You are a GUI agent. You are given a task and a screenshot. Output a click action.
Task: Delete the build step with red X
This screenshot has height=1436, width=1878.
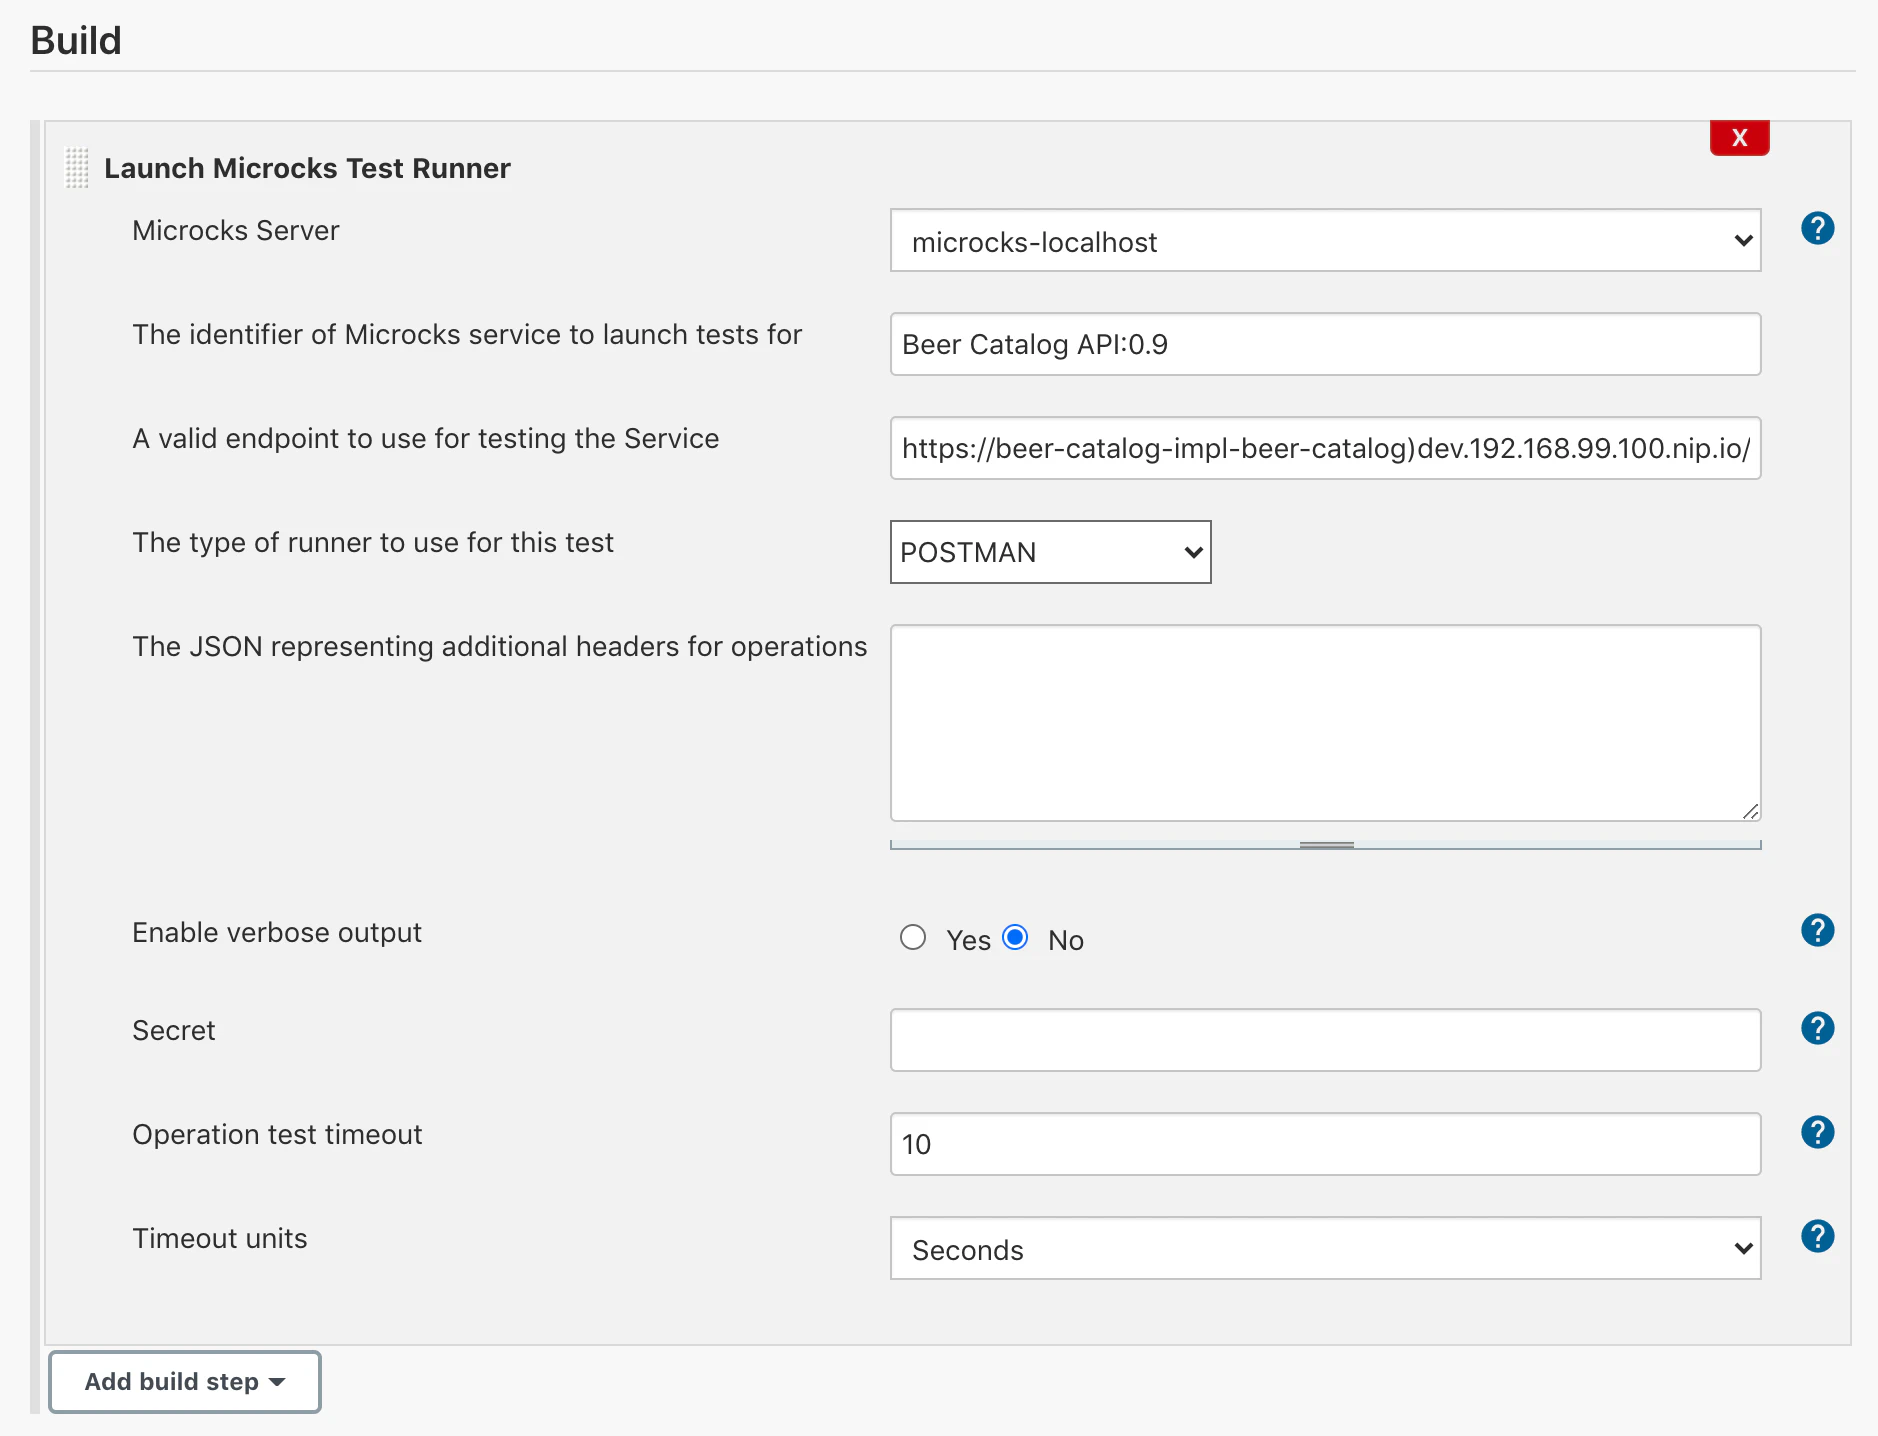click(1739, 138)
